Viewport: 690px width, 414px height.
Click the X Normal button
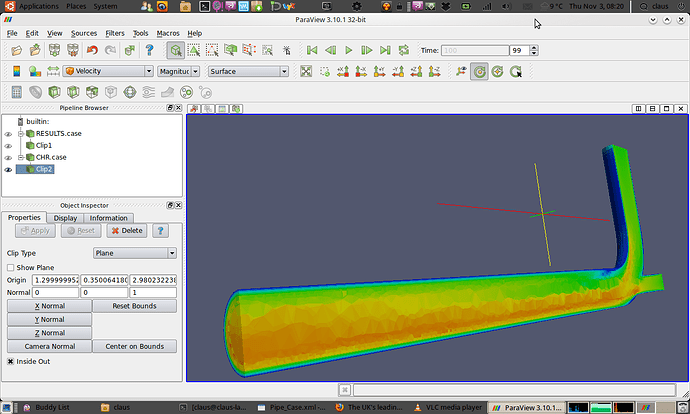click(50, 306)
